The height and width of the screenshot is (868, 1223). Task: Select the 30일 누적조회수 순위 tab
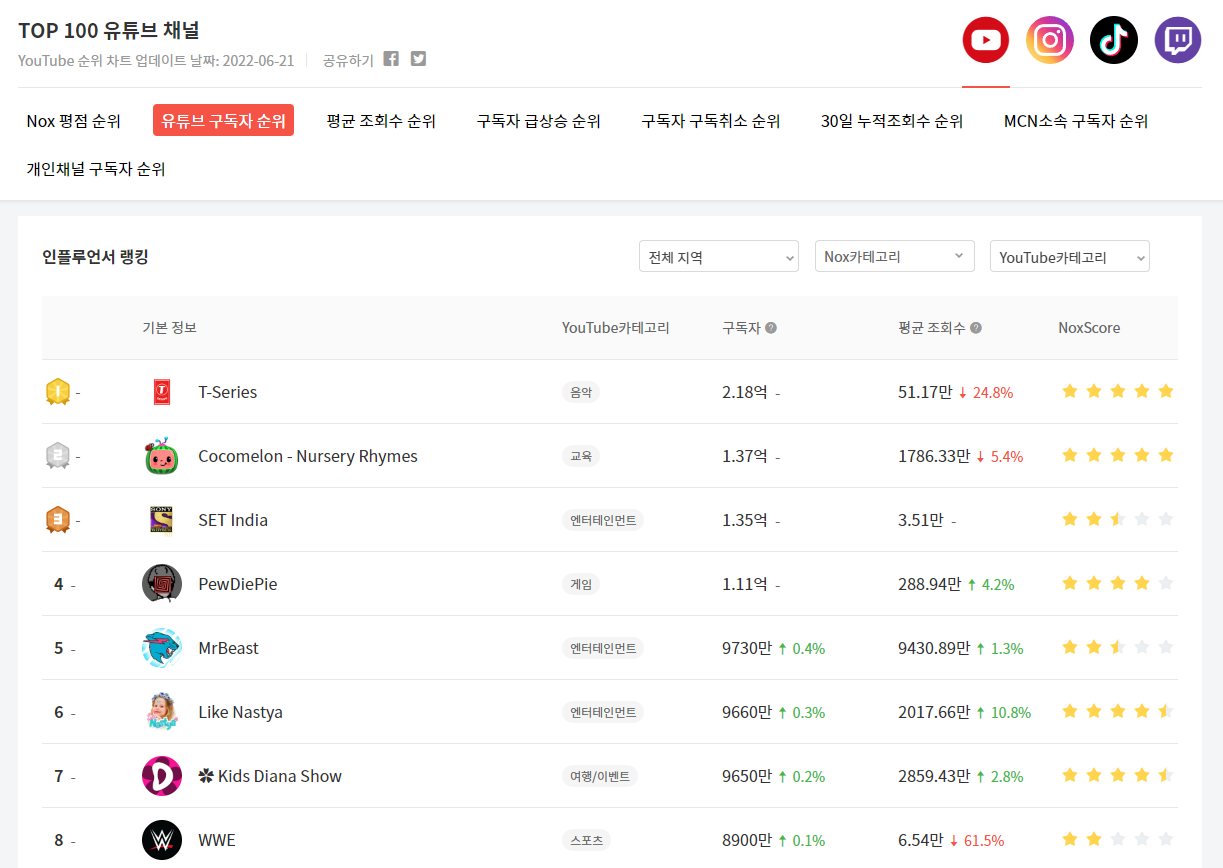click(892, 121)
